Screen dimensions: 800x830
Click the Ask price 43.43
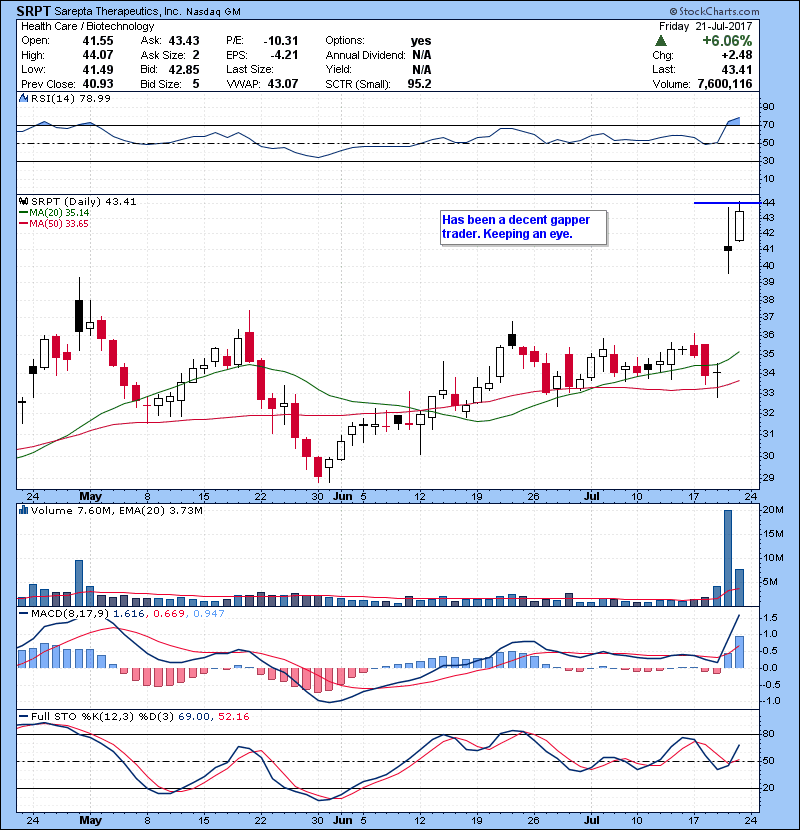point(184,41)
